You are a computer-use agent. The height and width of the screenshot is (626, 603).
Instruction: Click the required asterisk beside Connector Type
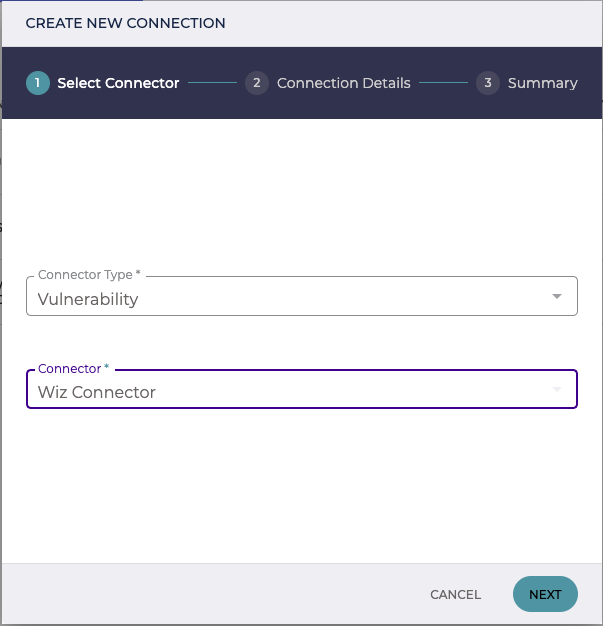[x=138, y=272]
